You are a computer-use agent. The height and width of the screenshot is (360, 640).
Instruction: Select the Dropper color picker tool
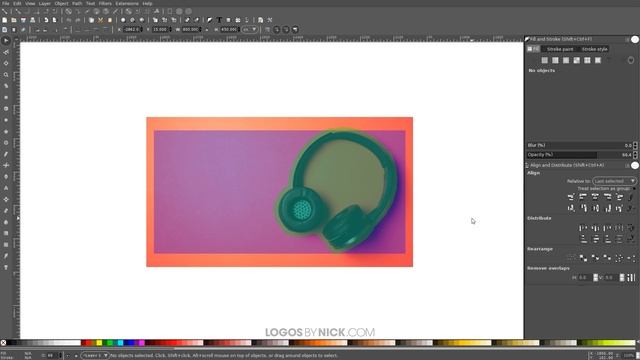(x=6, y=256)
